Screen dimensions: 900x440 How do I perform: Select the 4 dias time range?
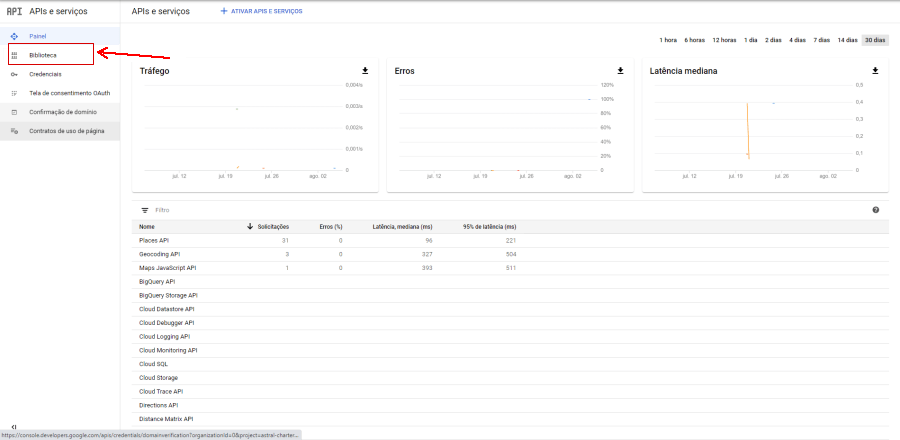[797, 40]
